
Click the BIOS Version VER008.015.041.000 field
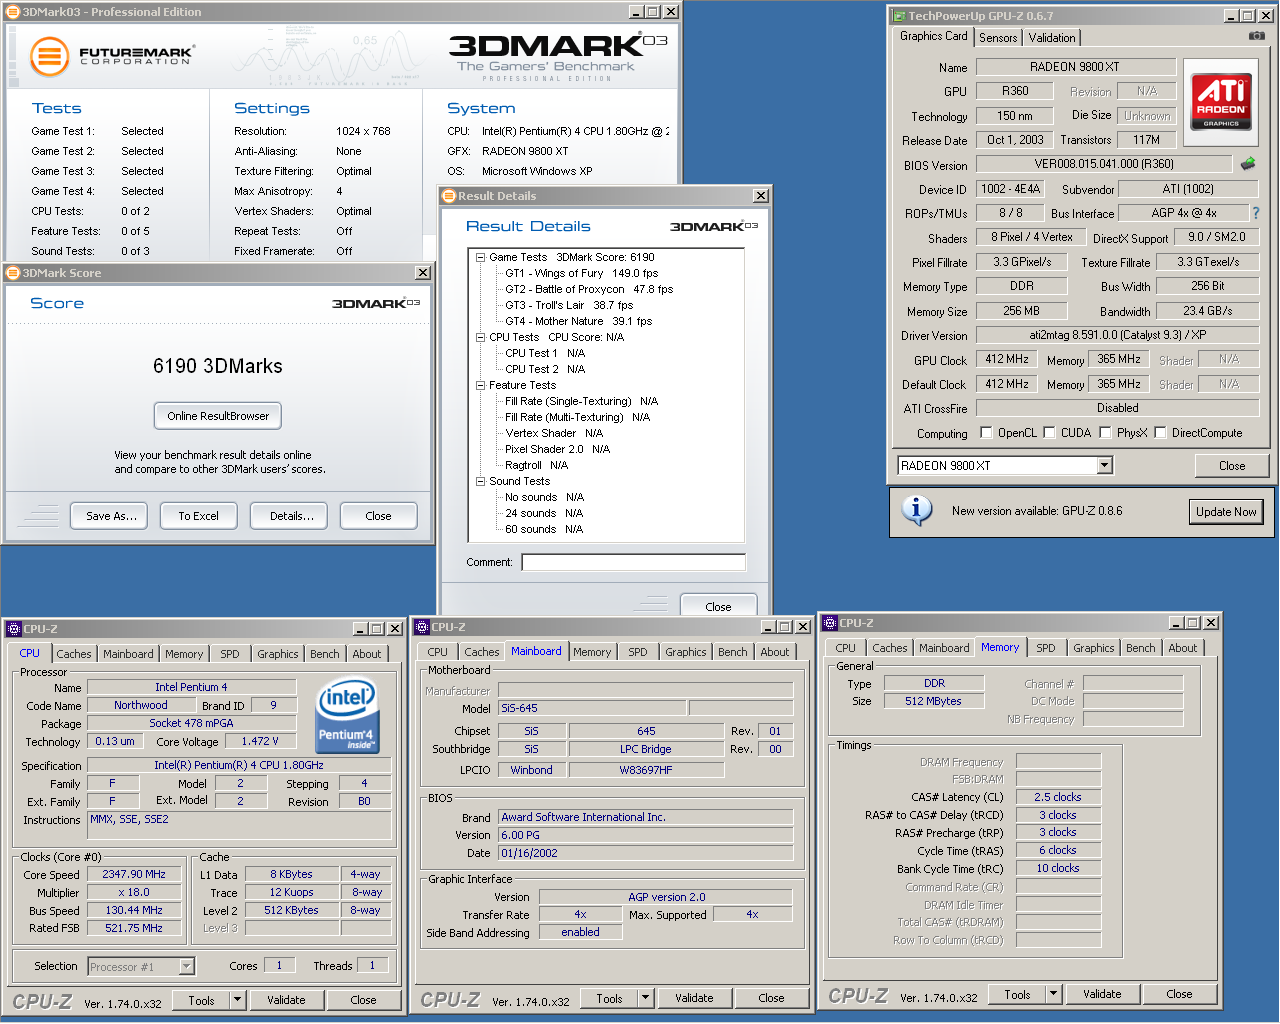pyautogui.click(x=1104, y=163)
